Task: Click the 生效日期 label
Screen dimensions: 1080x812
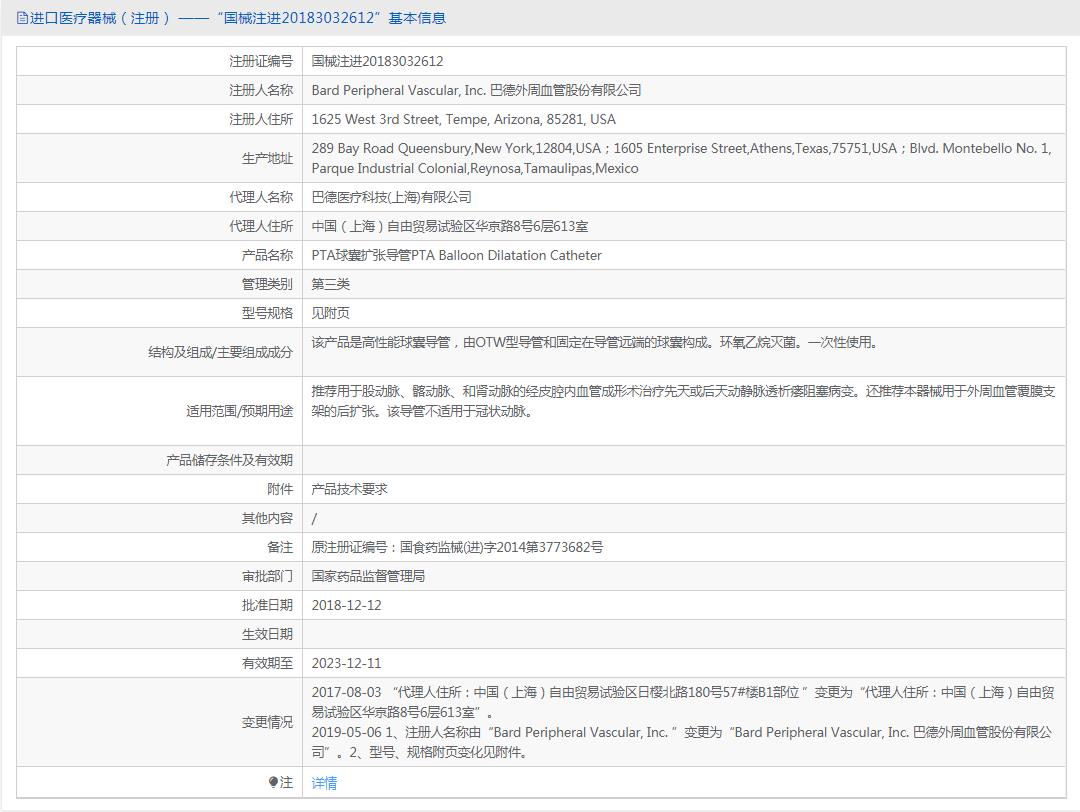Action: click(x=267, y=634)
